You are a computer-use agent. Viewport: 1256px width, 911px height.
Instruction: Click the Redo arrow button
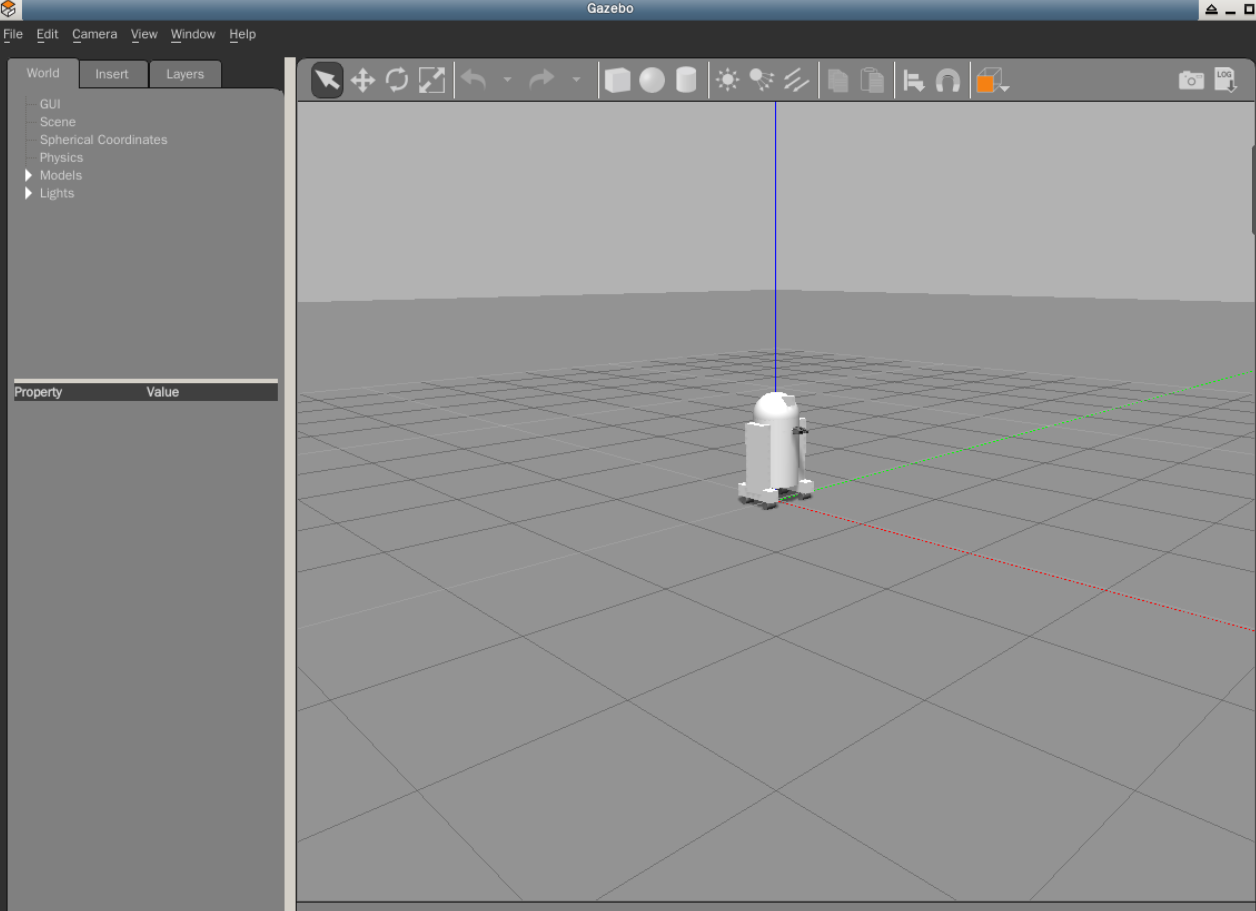542,80
